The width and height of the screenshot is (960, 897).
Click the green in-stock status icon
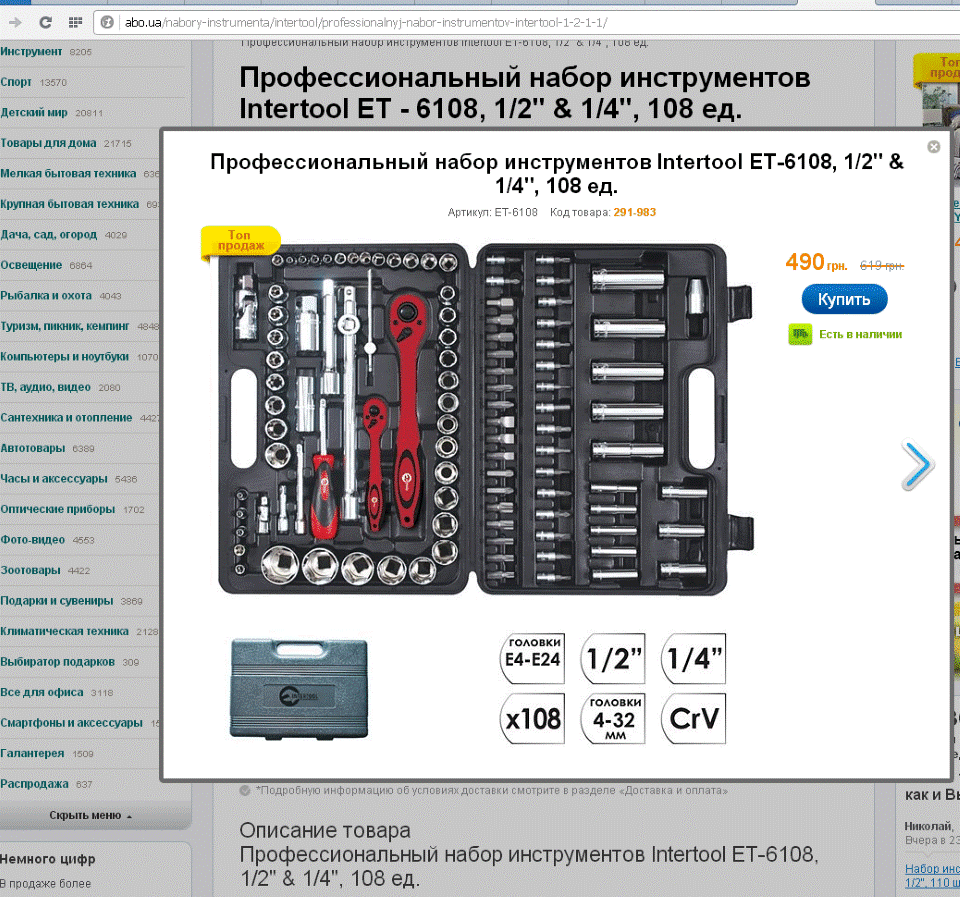[800, 334]
